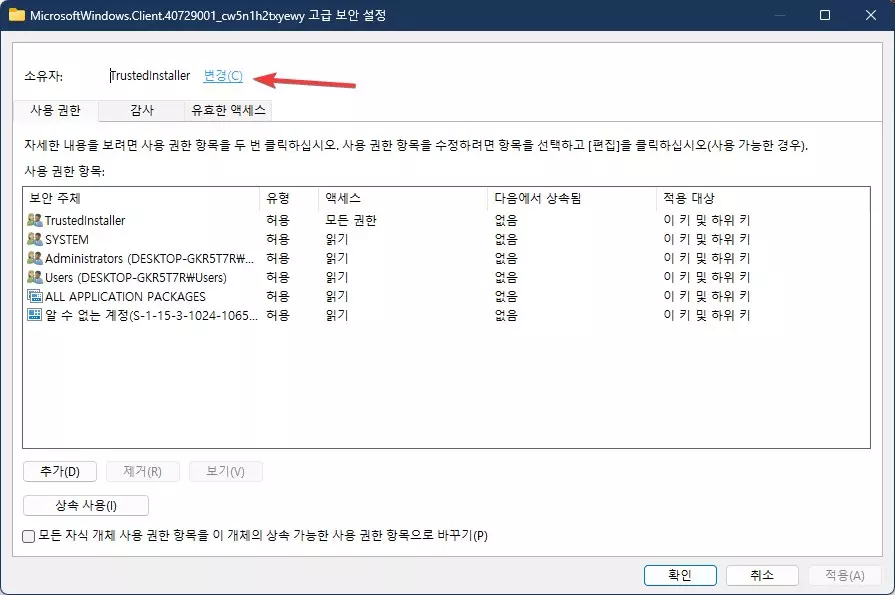Check the 모든 자식 개체 사용 권한 replace checkbox
895x595 pixels.
point(29,536)
